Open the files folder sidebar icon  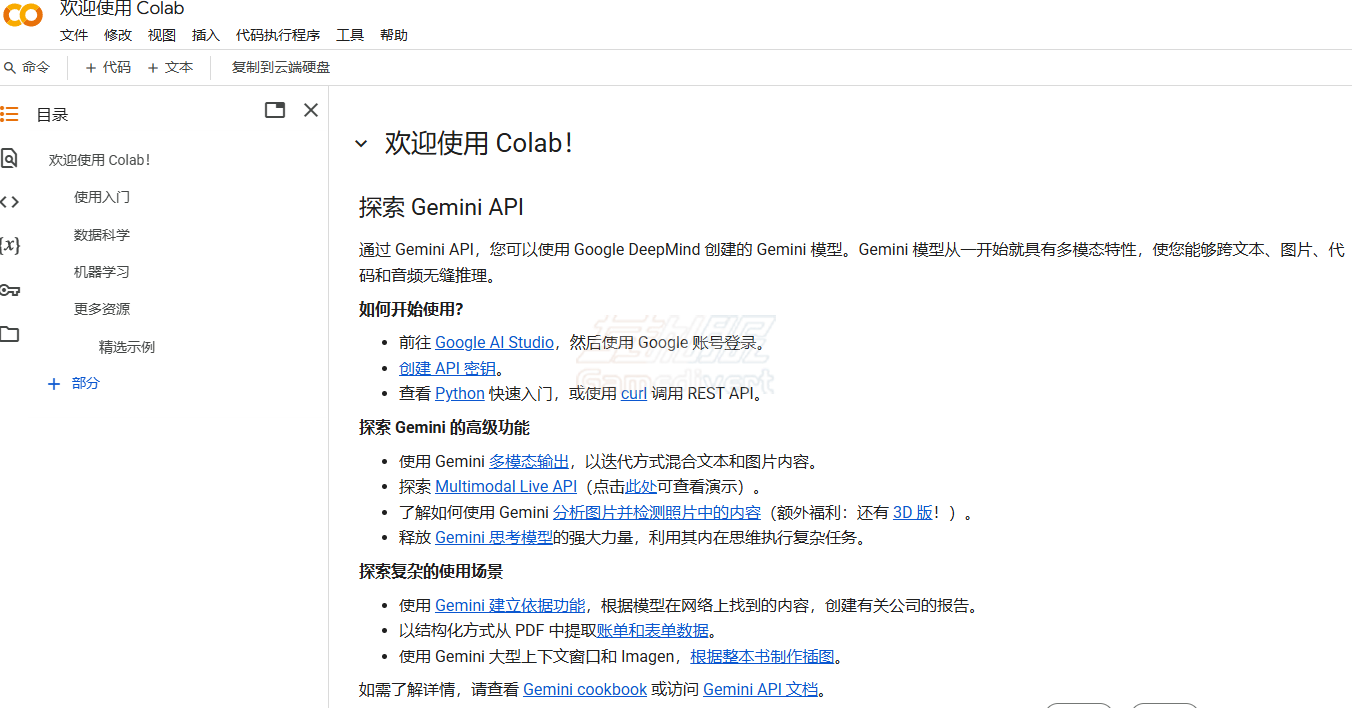click(x=9, y=334)
